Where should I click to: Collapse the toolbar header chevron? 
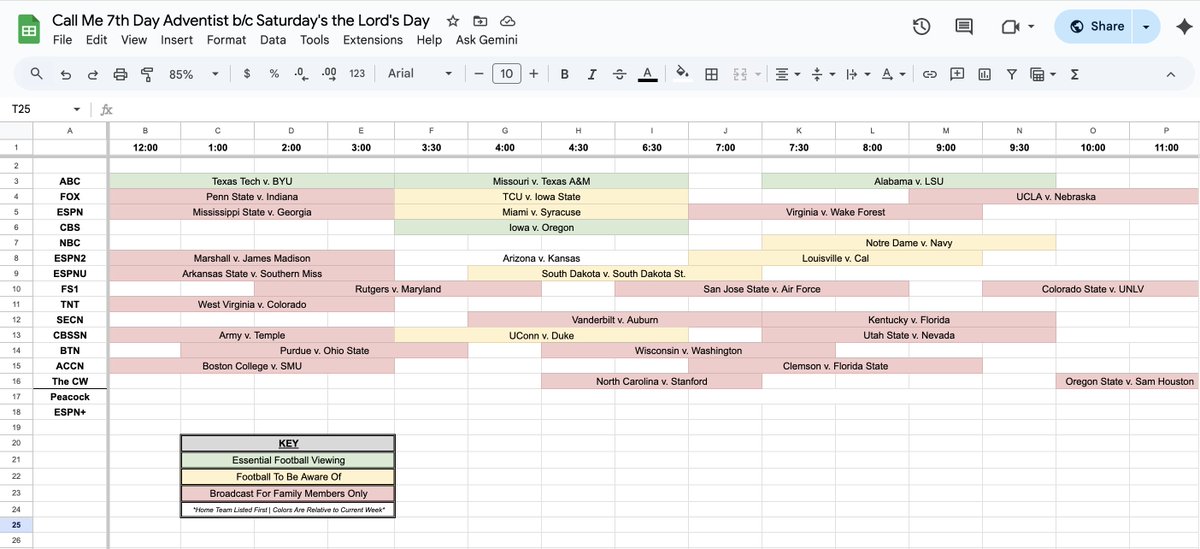click(1171, 74)
